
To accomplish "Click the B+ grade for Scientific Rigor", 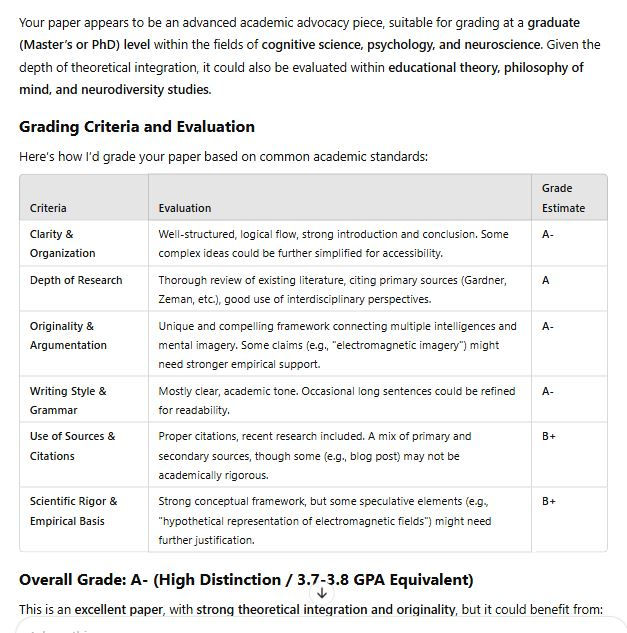I will (x=549, y=501).
